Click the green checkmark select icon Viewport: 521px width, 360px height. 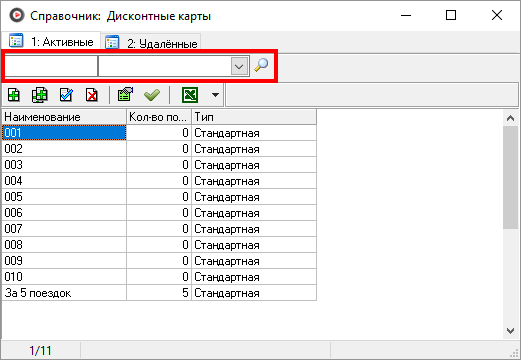(152, 95)
